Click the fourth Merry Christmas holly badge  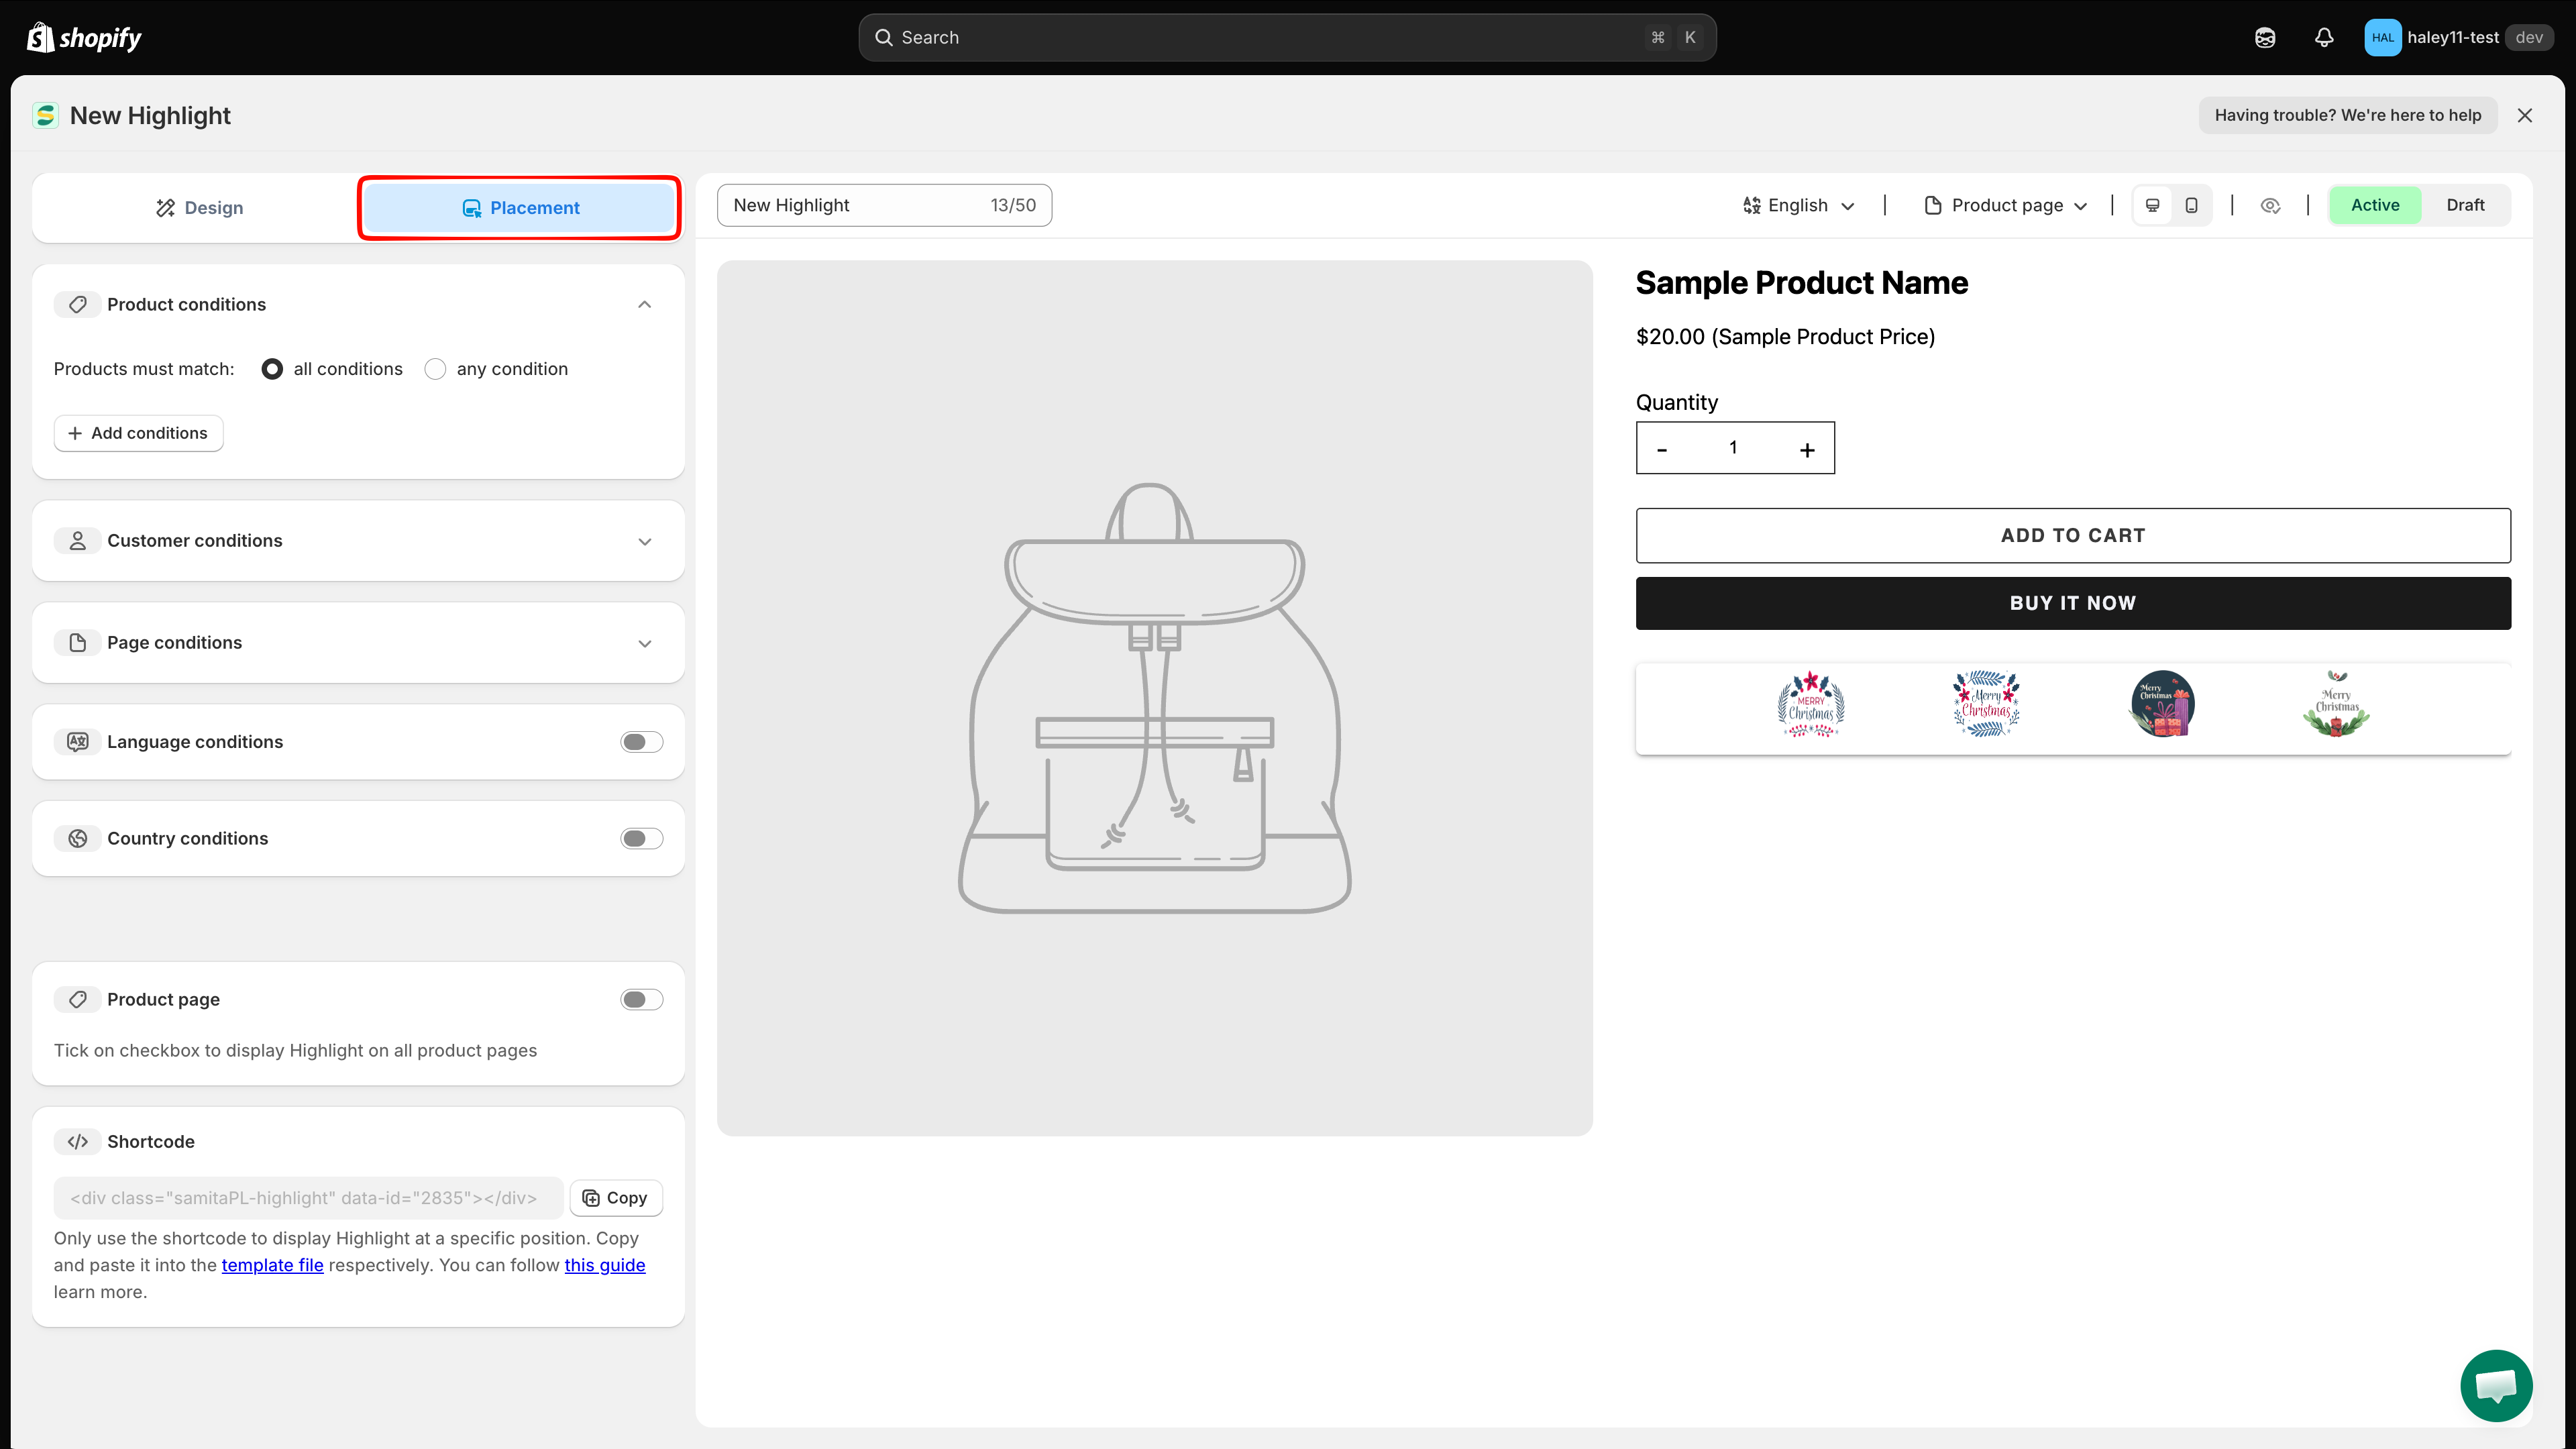[2337, 705]
